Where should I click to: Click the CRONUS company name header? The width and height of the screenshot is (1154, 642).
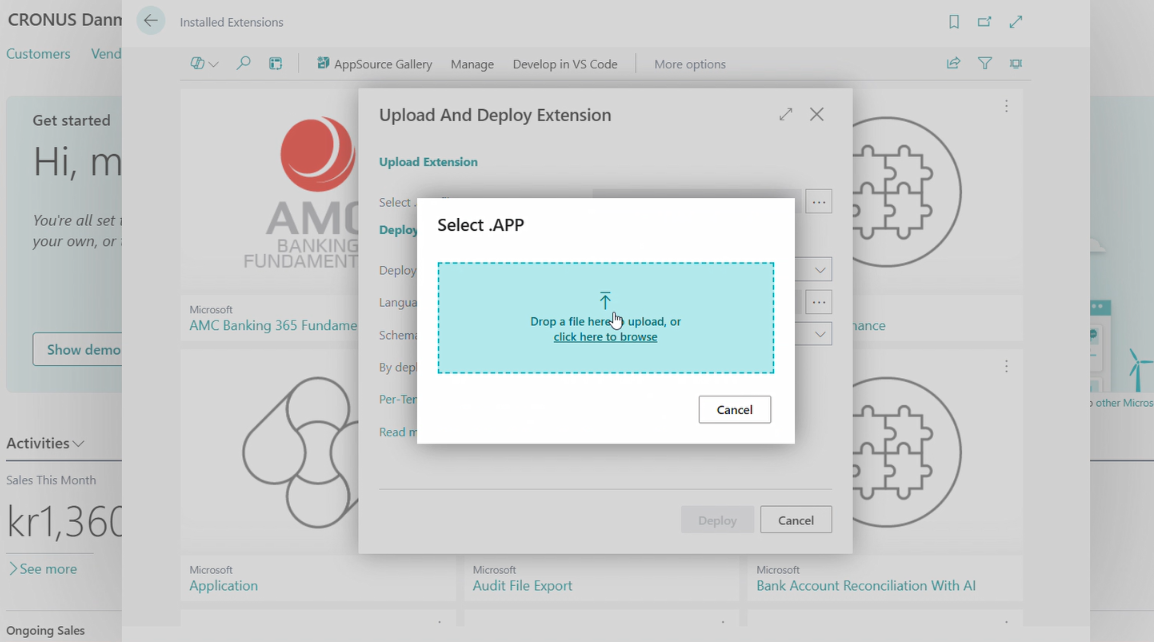click(64, 20)
